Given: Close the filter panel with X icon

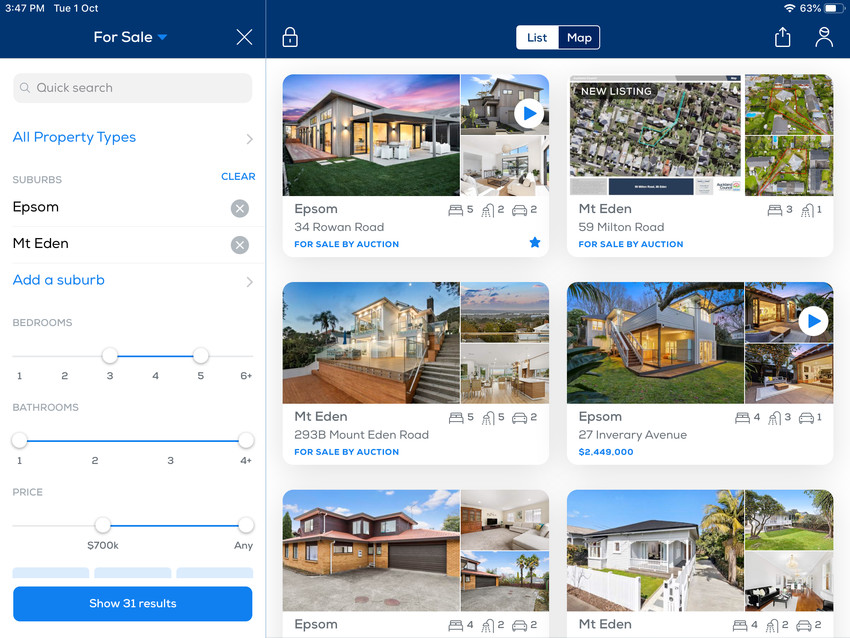Looking at the screenshot, I should 244,37.
